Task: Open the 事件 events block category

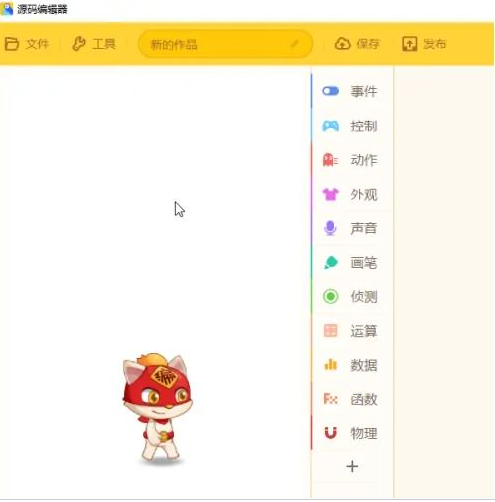Action: (x=350, y=91)
